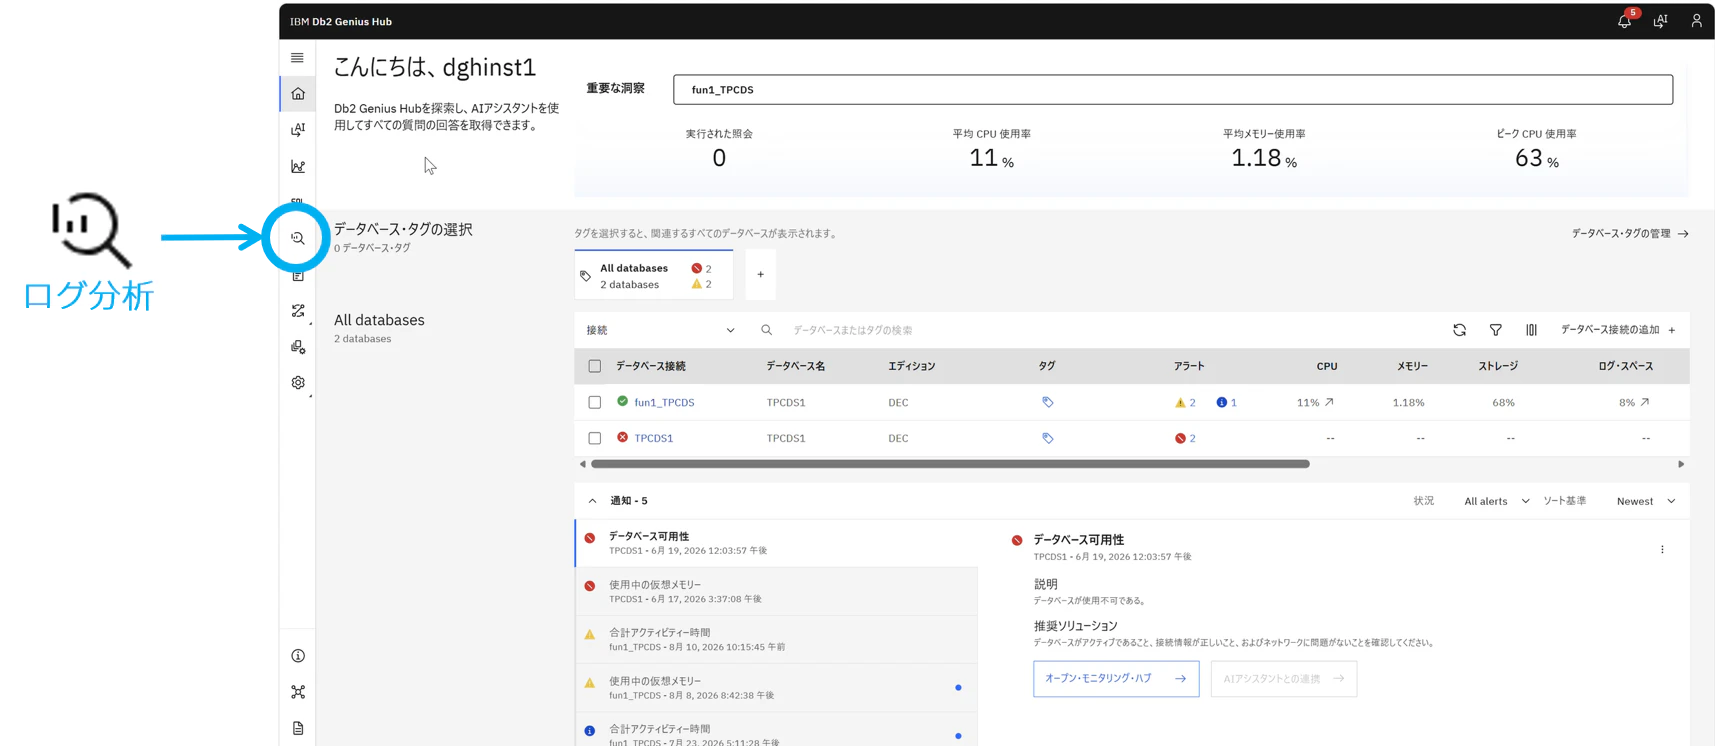
Task: Open AI assistant icon in top bar
Action: [x=1660, y=21]
